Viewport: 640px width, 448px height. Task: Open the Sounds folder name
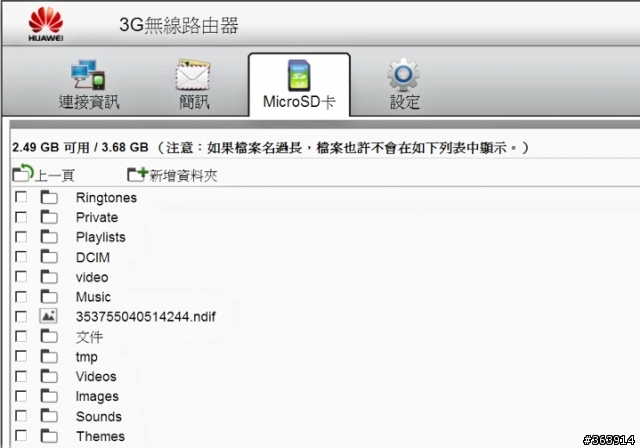(x=99, y=417)
